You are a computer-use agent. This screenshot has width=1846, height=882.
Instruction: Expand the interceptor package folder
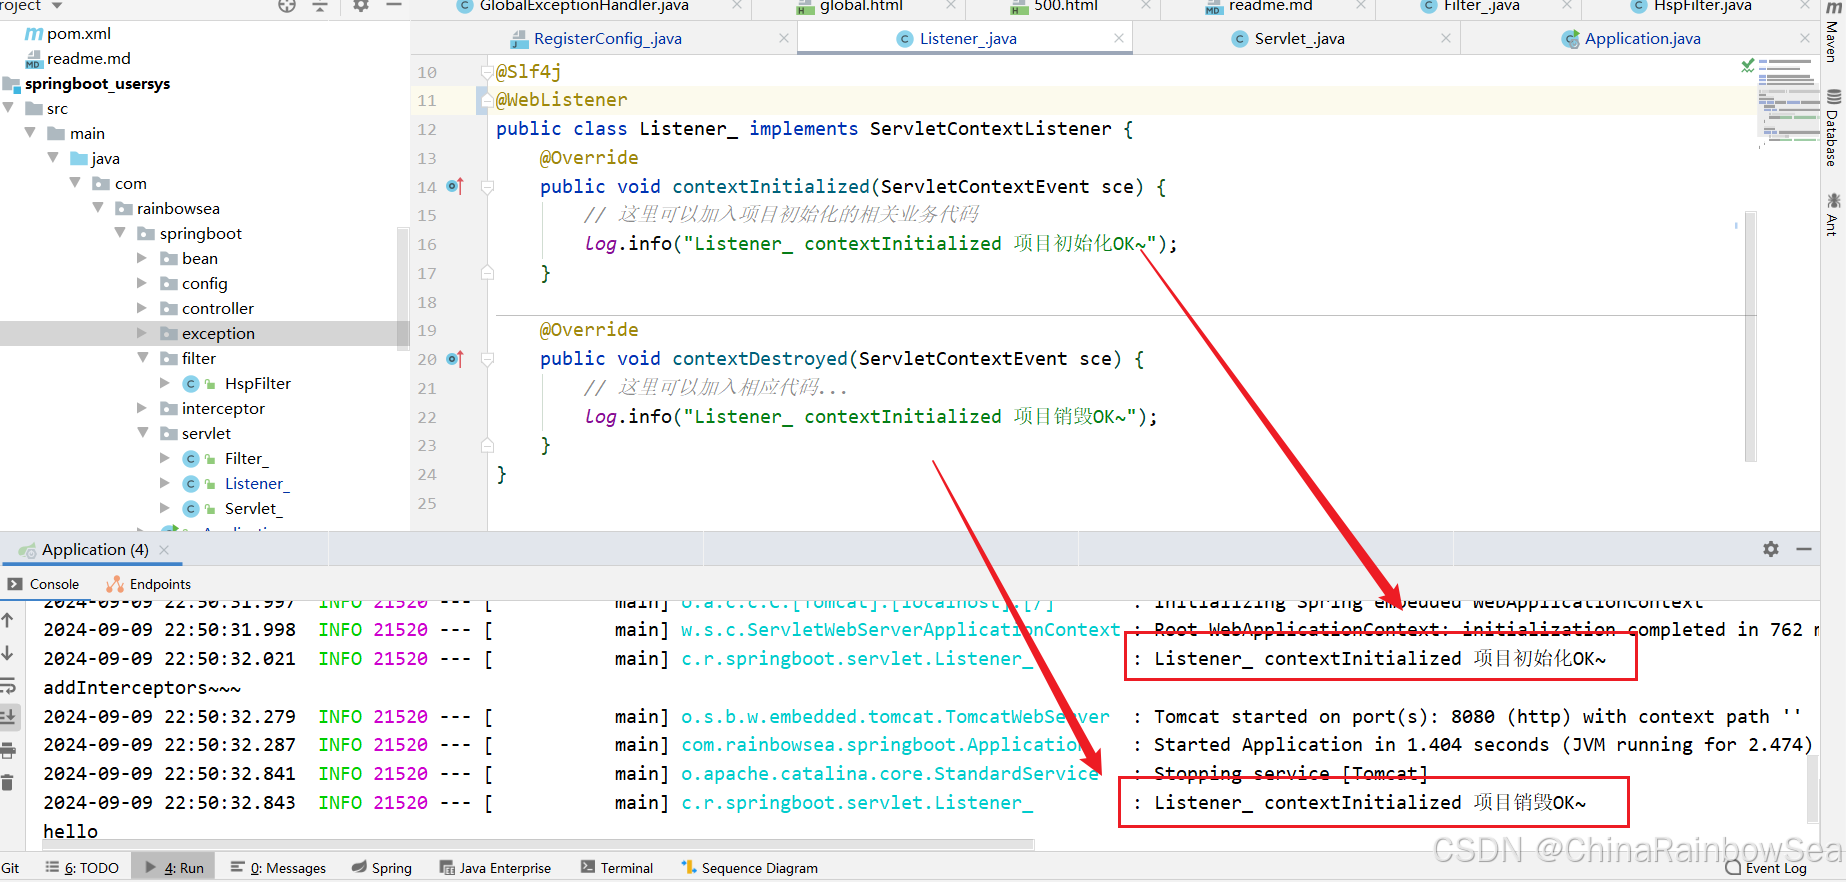142,408
